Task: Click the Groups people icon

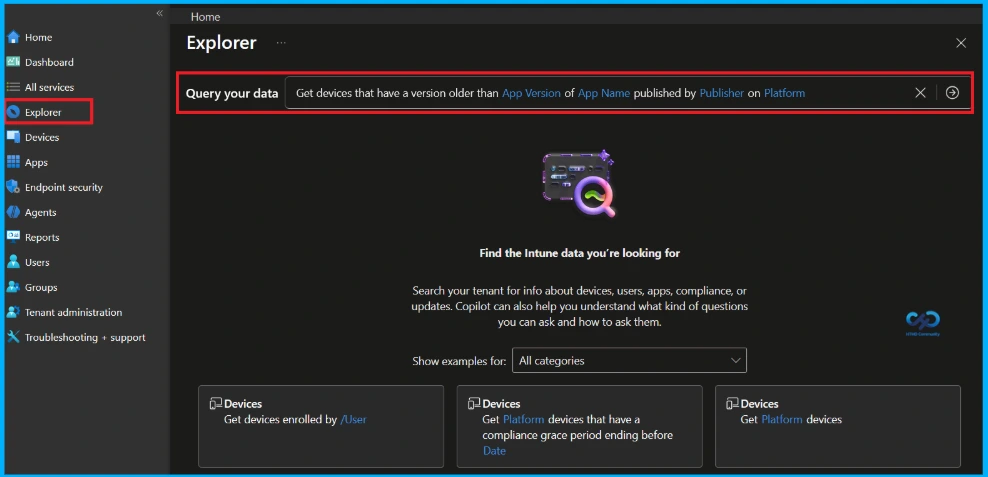Action: click(x=13, y=287)
